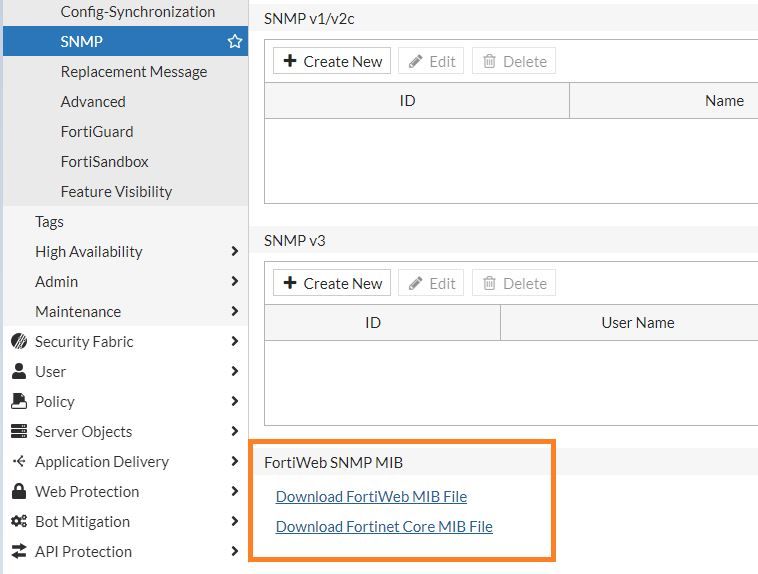
Task: Click the Policy document icon
Action: pyautogui.click(x=18, y=402)
